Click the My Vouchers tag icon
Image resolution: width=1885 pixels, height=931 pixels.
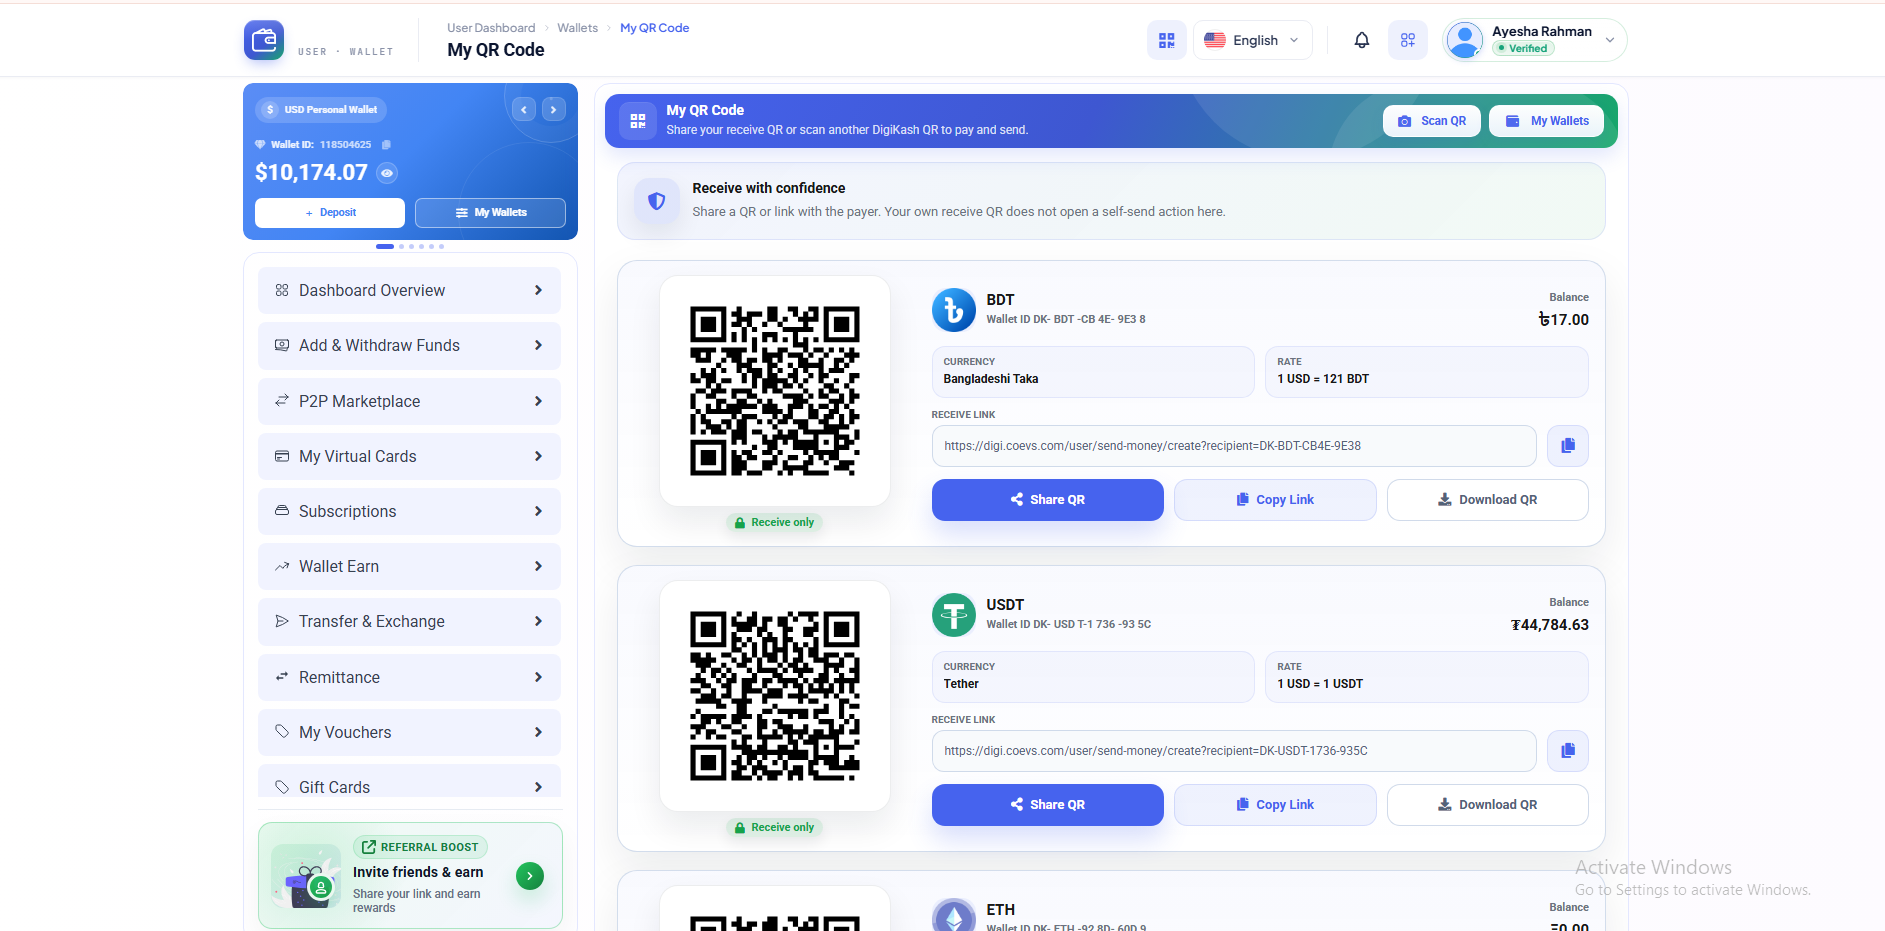(x=282, y=732)
